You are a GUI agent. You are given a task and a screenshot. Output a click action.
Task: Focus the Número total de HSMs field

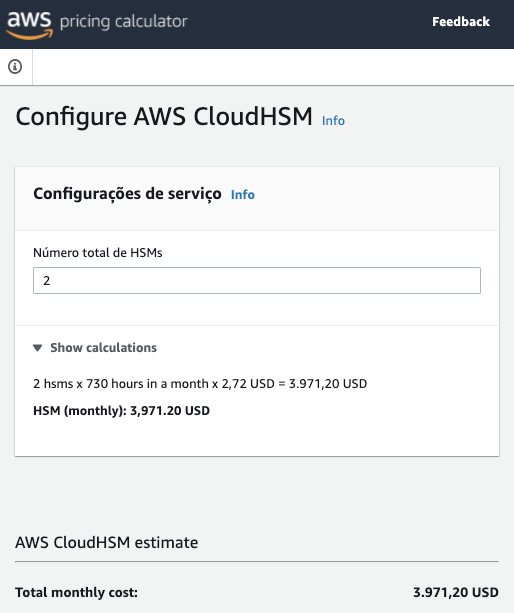257,280
